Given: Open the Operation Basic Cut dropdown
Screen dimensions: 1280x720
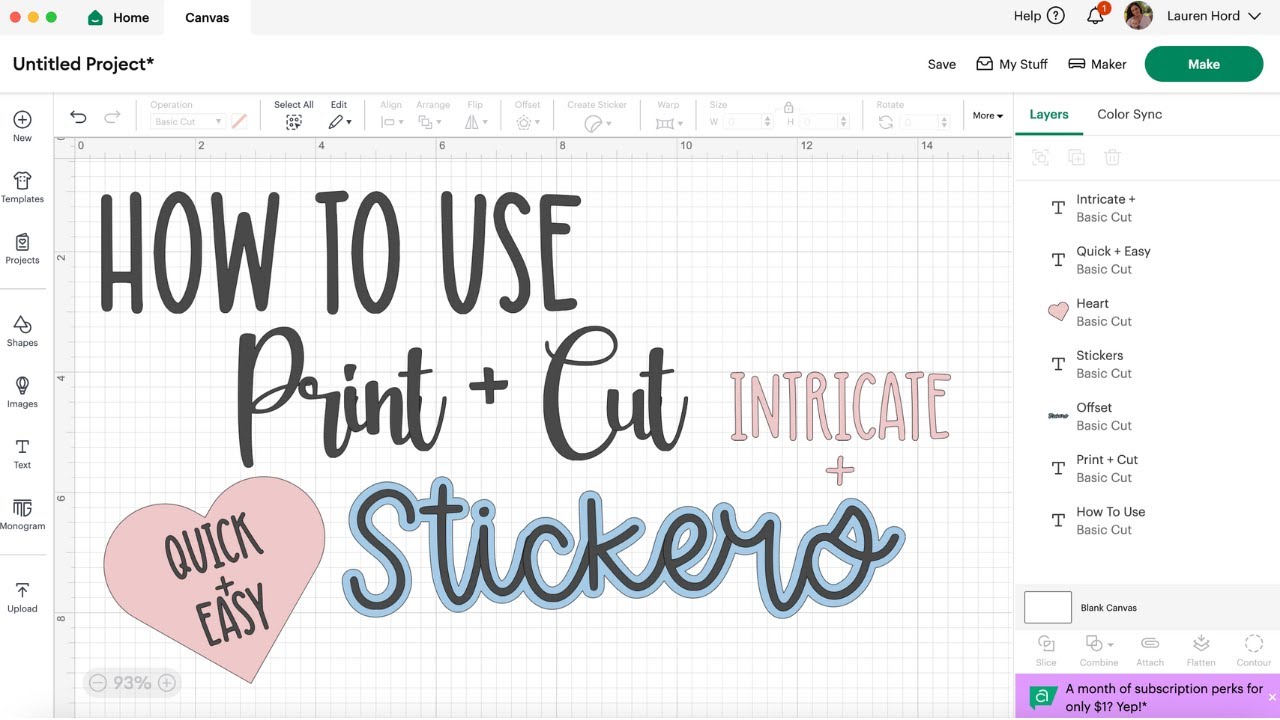Looking at the screenshot, I should click(x=188, y=122).
